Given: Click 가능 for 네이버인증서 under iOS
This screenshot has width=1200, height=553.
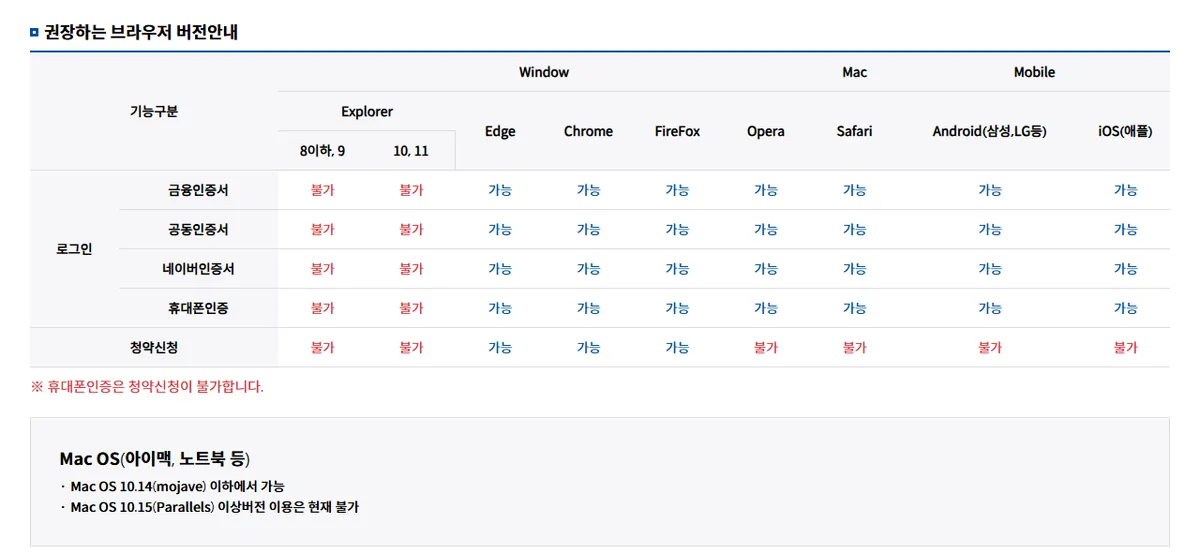Looking at the screenshot, I should (x=1126, y=269).
